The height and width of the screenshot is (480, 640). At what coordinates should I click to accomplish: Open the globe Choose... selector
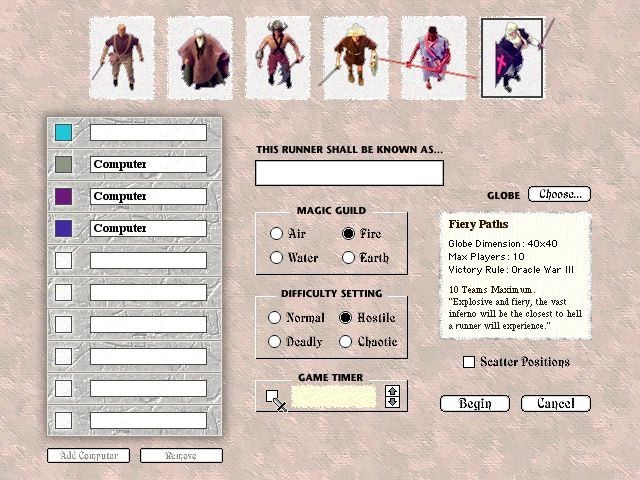click(x=558, y=194)
